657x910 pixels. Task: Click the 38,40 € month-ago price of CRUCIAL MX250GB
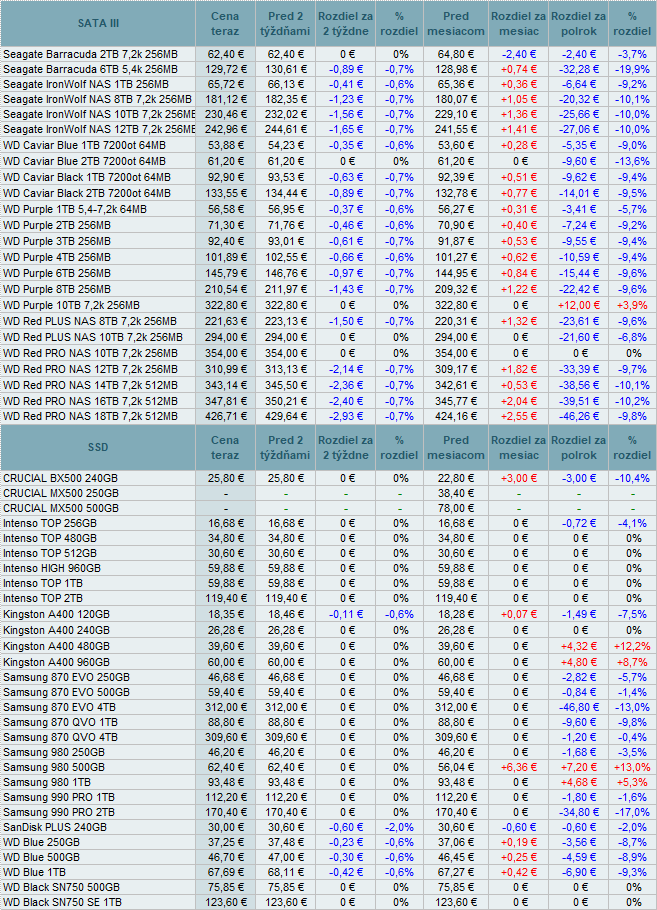pos(456,493)
